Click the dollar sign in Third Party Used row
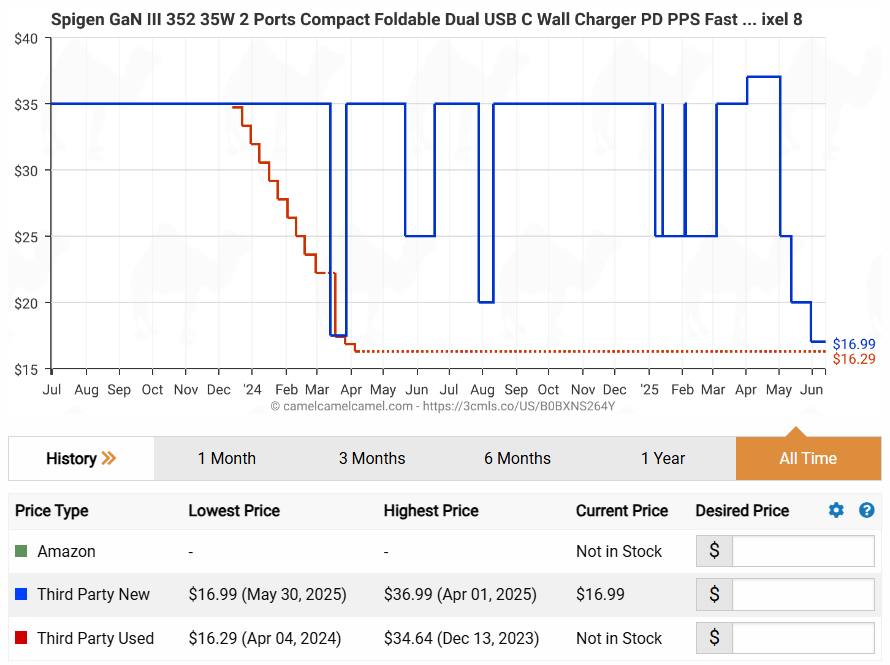 714,638
